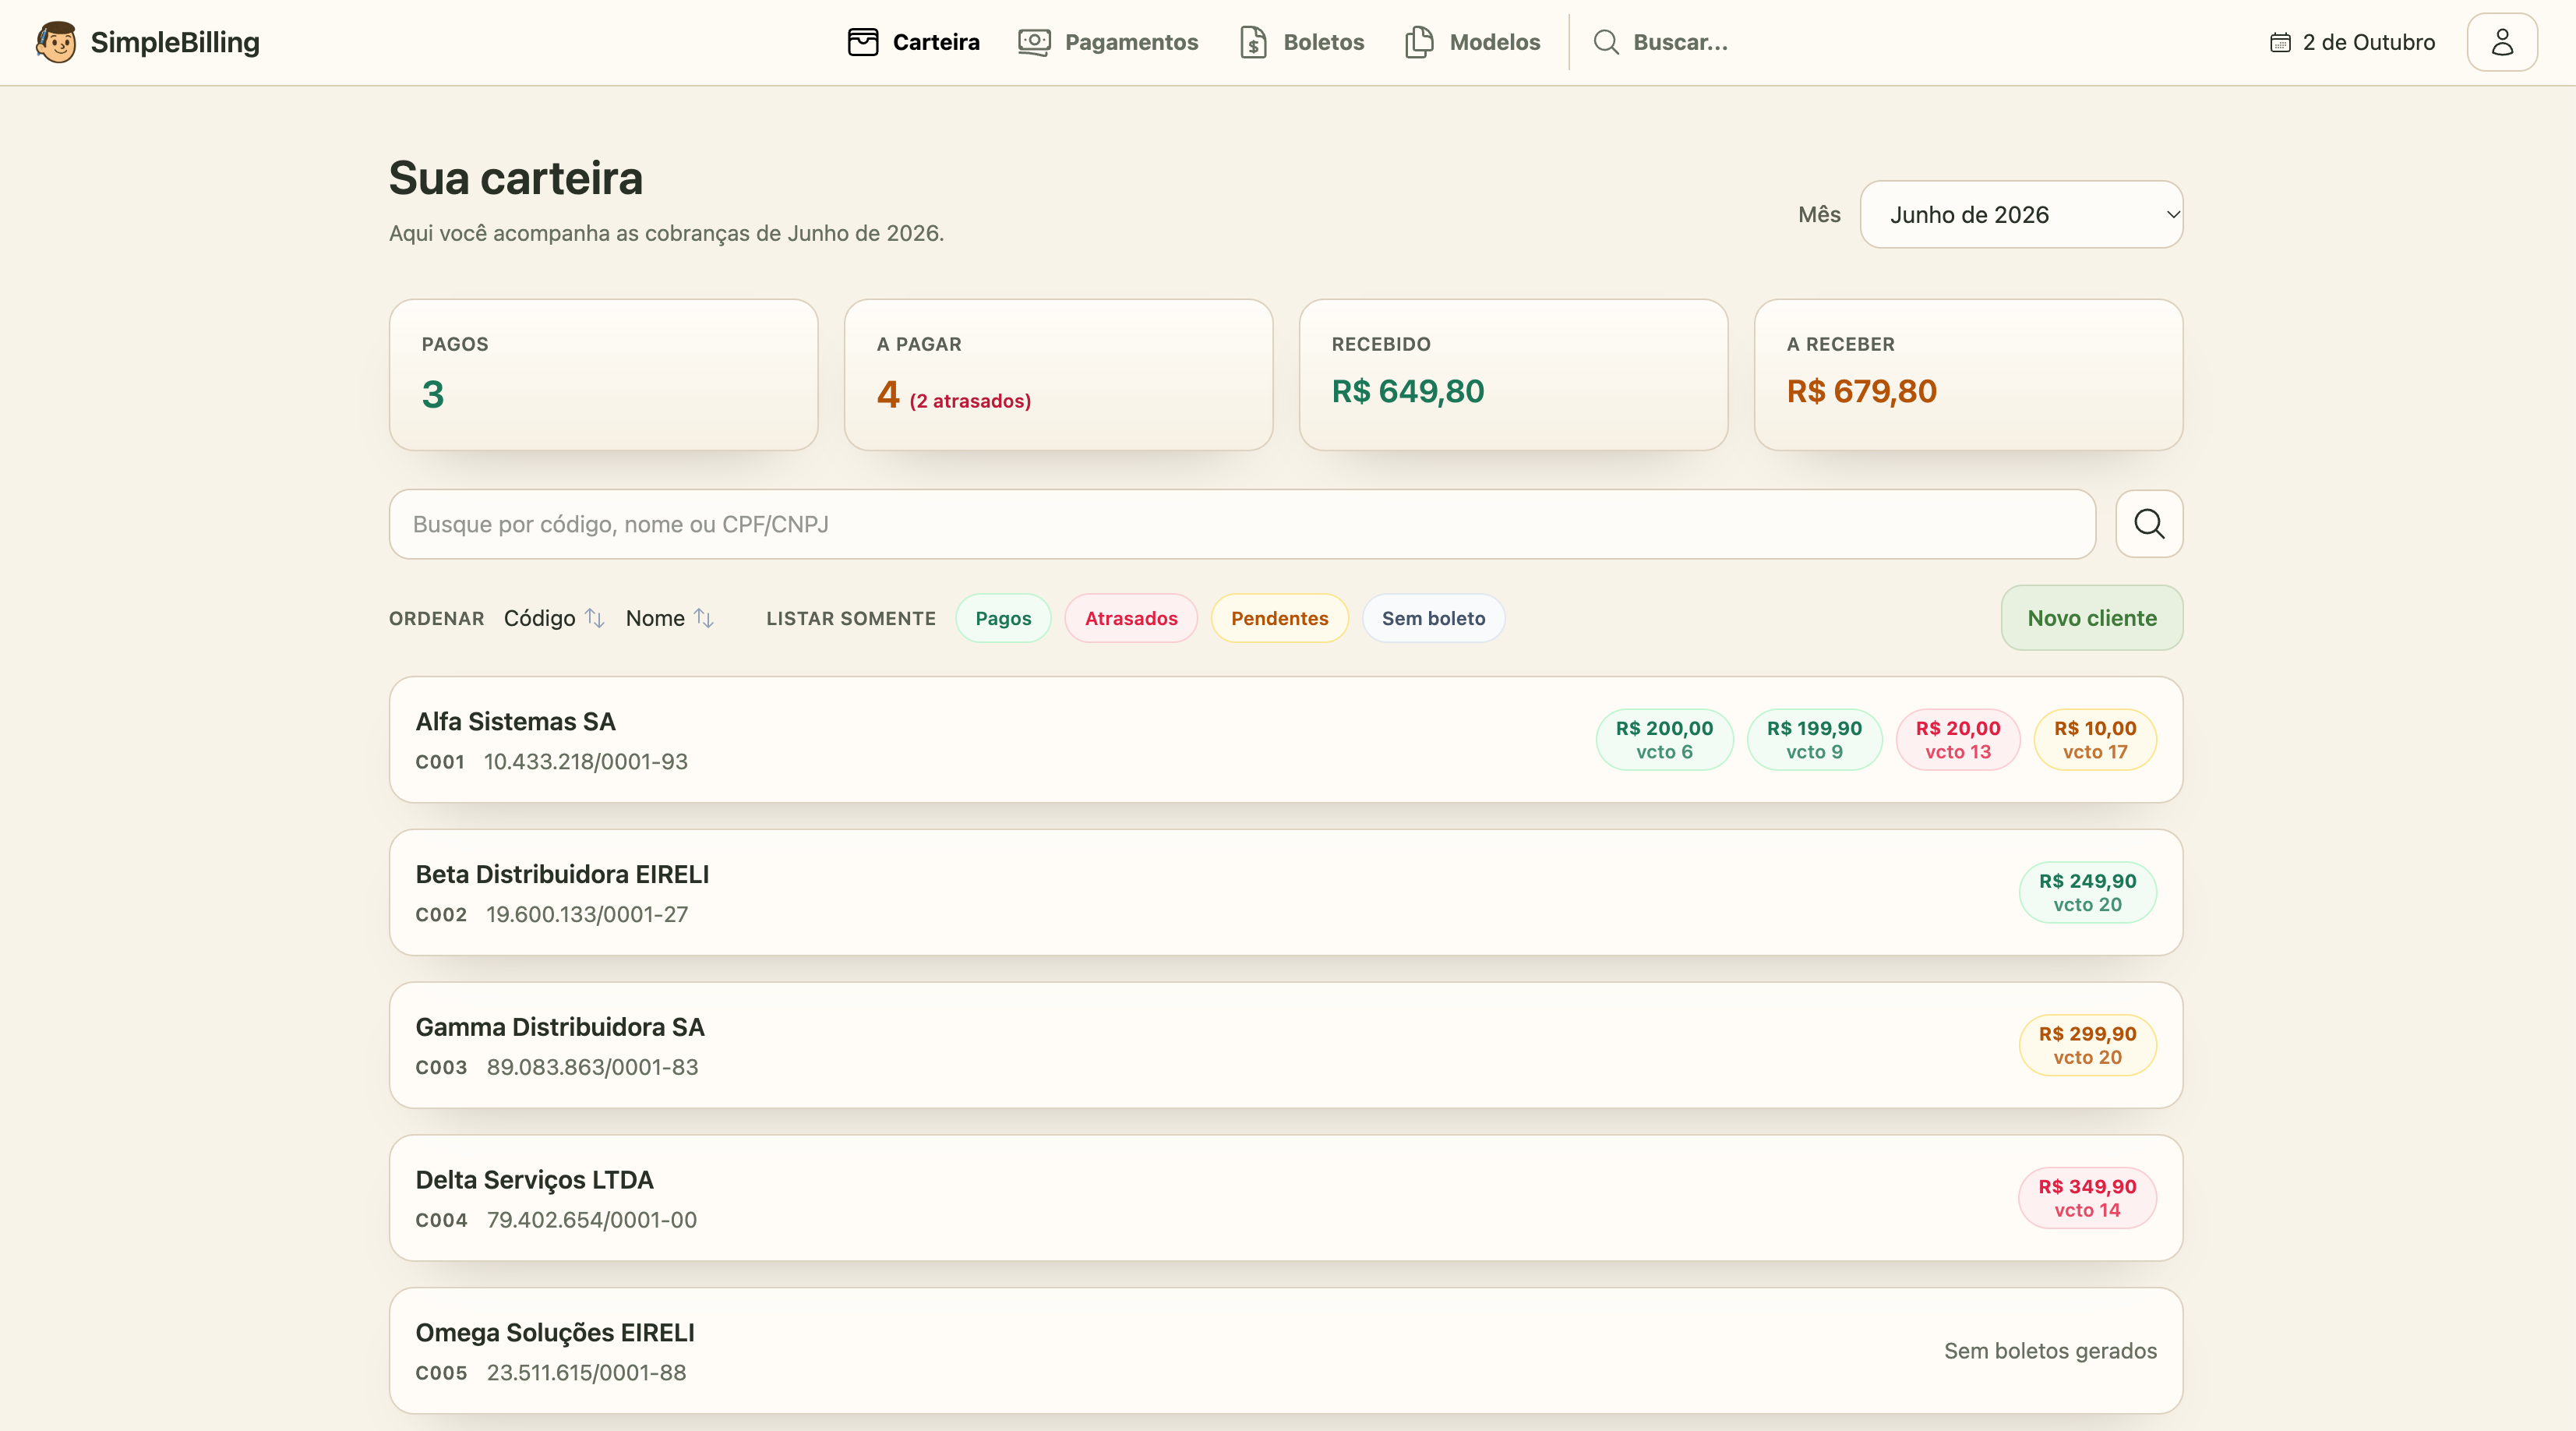The height and width of the screenshot is (1431, 2576).
Task: Switch to the Carteira tab
Action: point(913,42)
